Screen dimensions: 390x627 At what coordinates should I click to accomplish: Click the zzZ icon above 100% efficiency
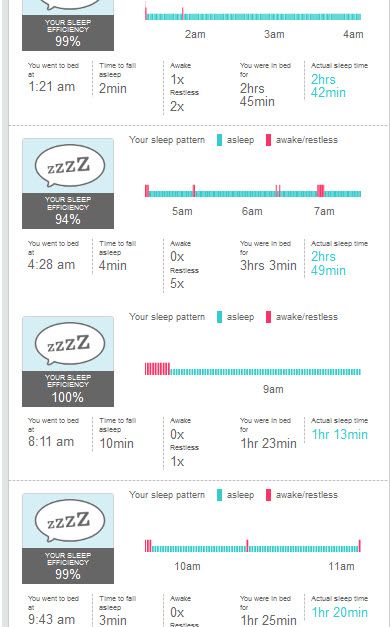coord(70,343)
